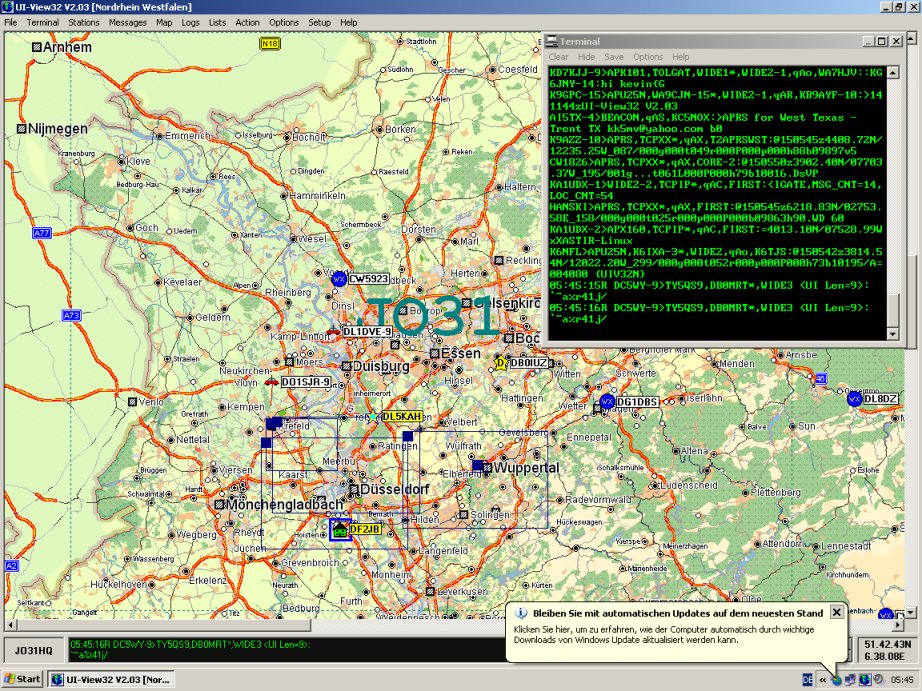Open the Lists menu
This screenshot has width=922, height=691.
click(x=217, y=22)
